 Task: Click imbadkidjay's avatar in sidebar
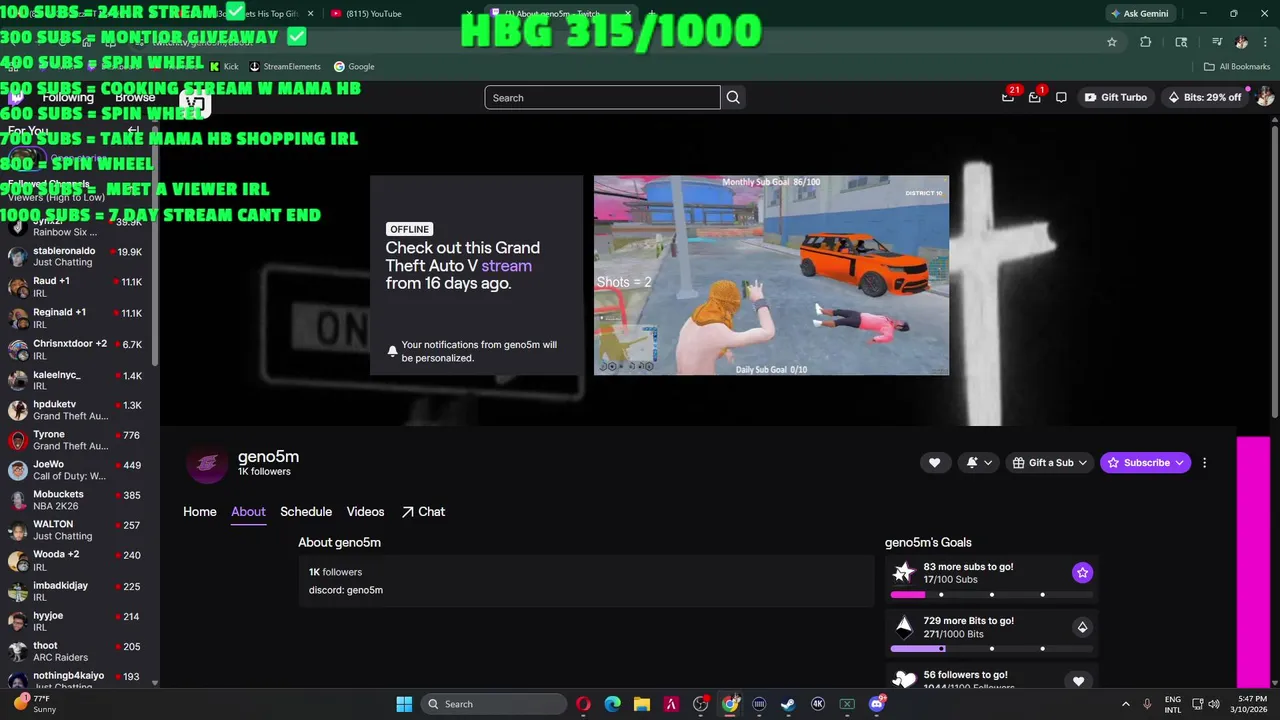coord(17,591)
